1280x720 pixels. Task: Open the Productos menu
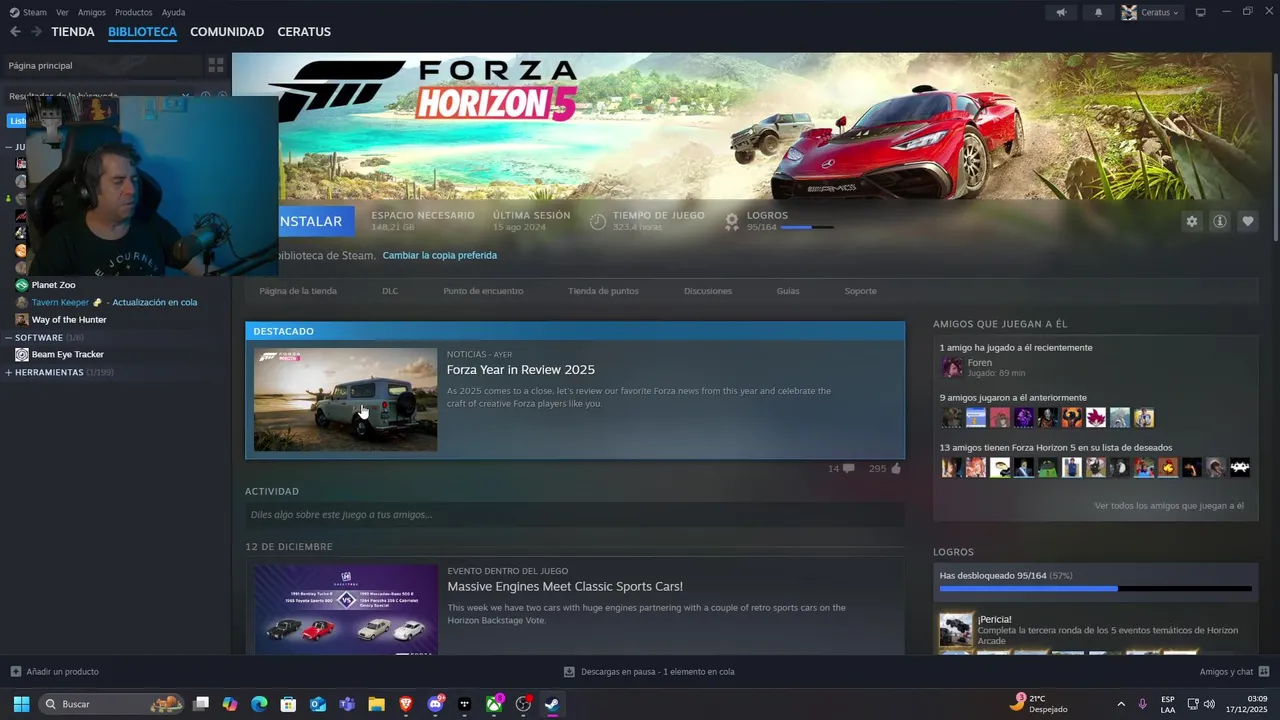[x=134, y=13]
